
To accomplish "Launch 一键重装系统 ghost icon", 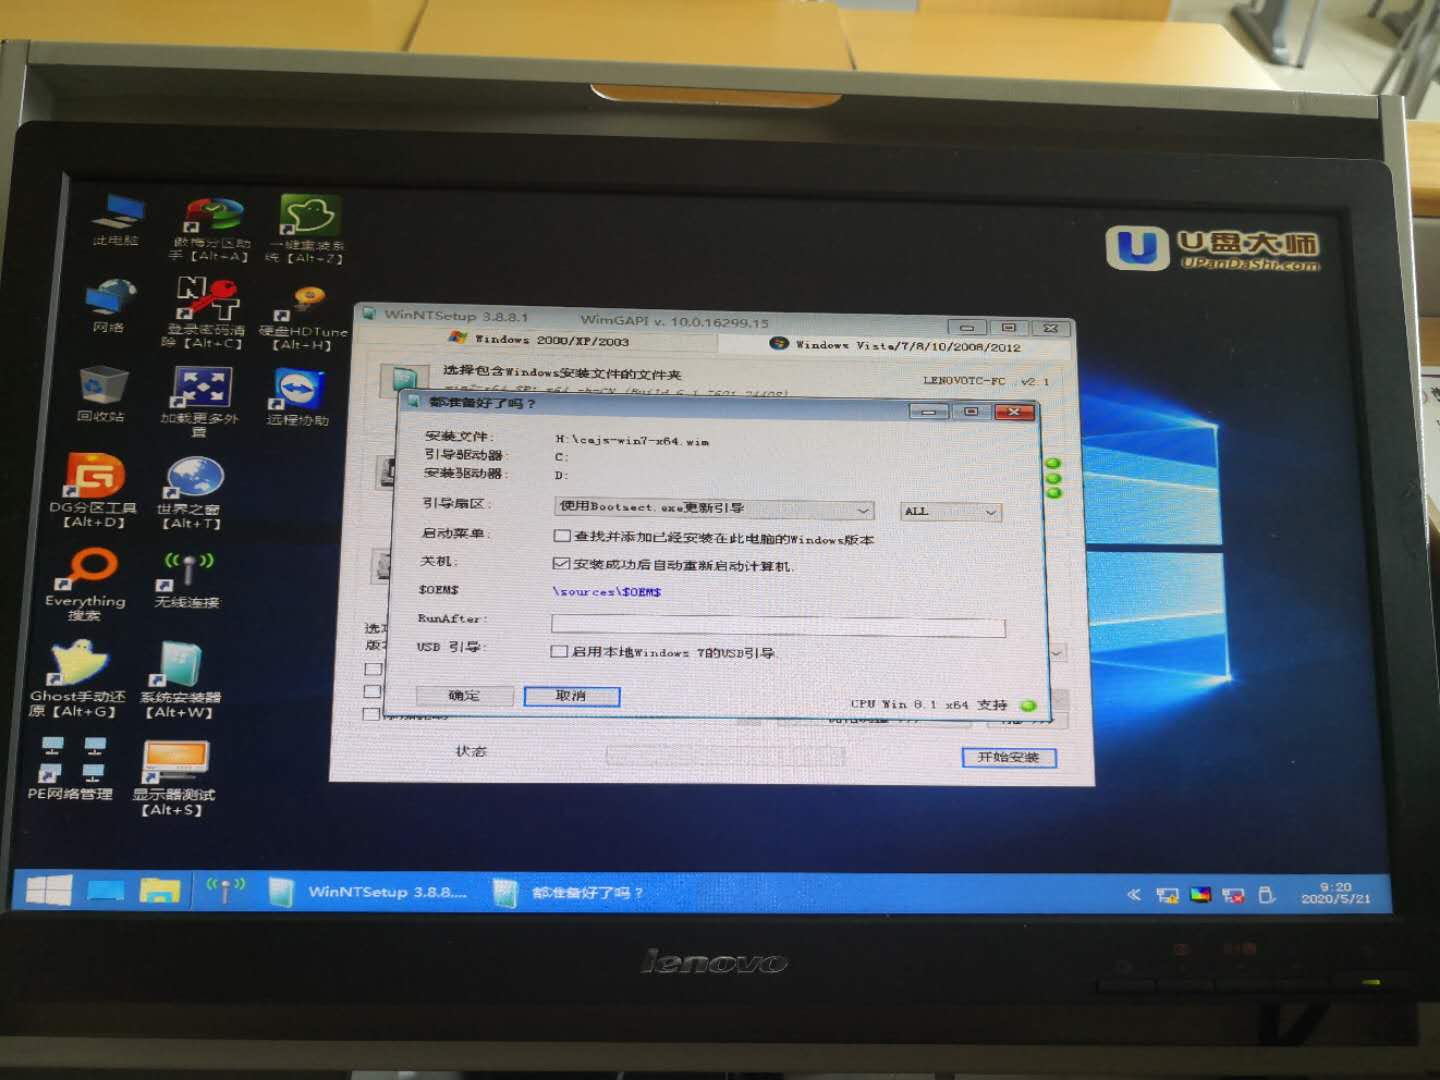I will click(307, 229).
